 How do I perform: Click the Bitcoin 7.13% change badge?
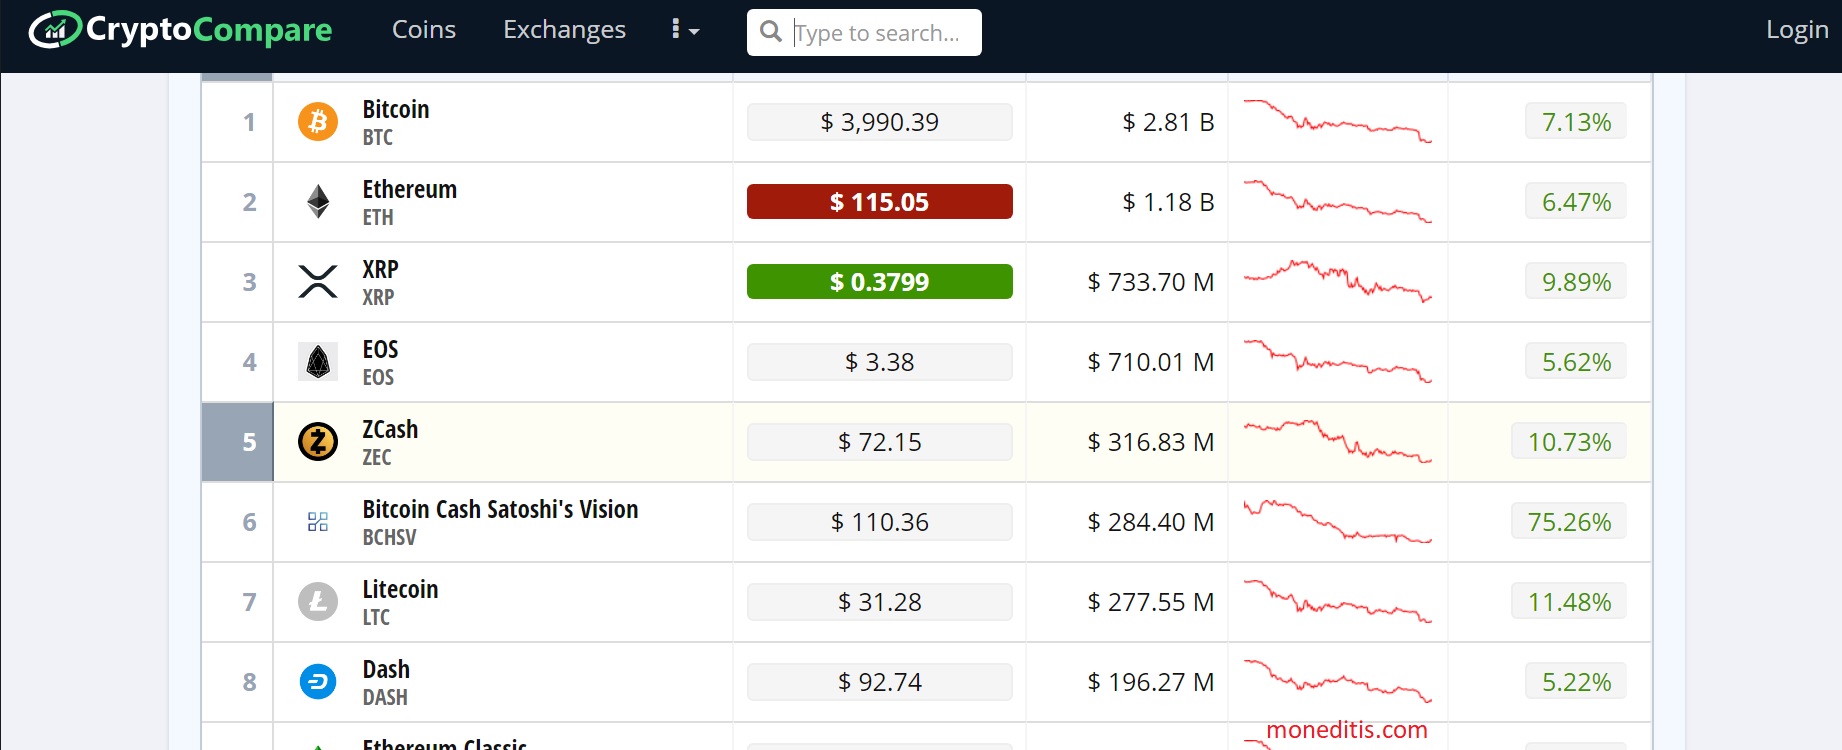(x=1576, y=122)
